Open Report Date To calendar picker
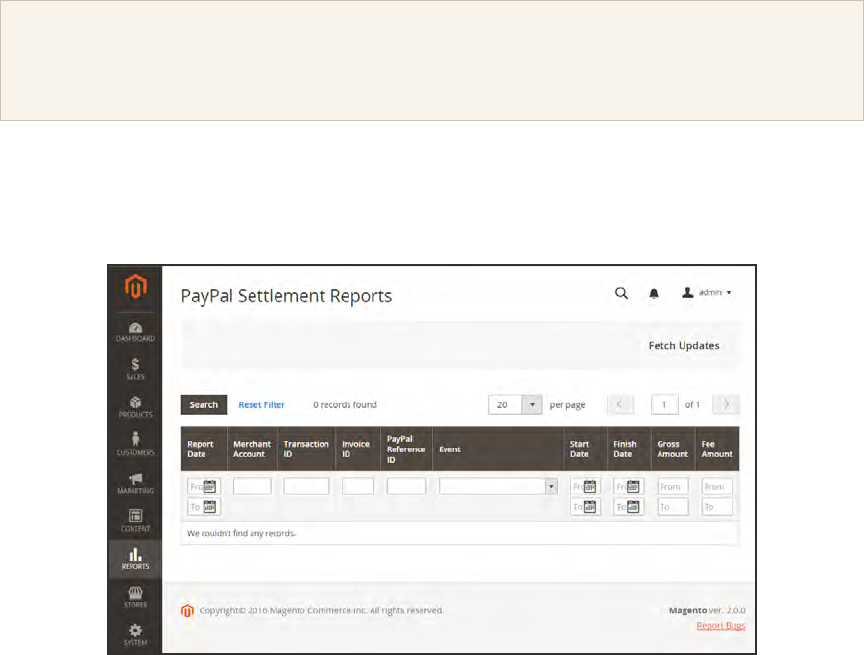Screen dimensions: 864x655 210,507
